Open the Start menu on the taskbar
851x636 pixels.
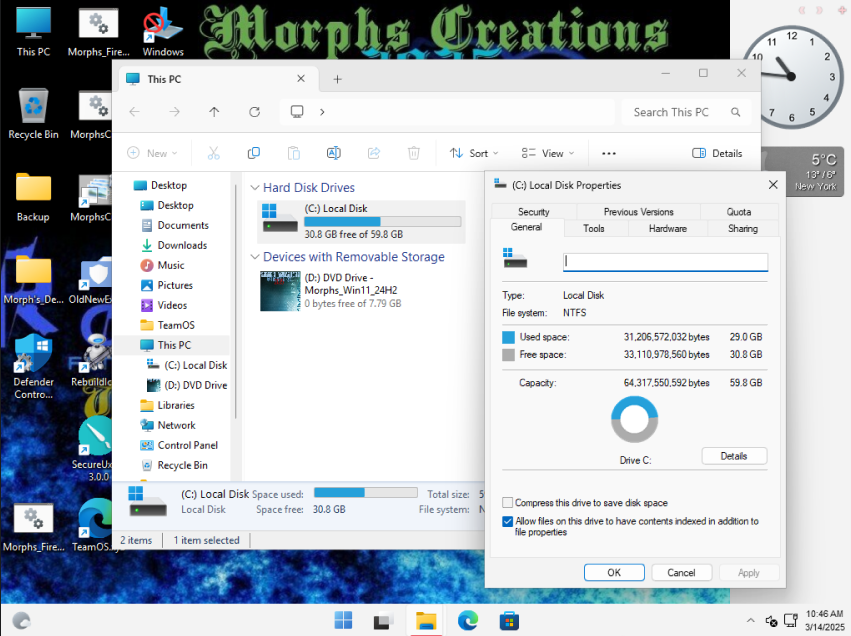(343, 620)
